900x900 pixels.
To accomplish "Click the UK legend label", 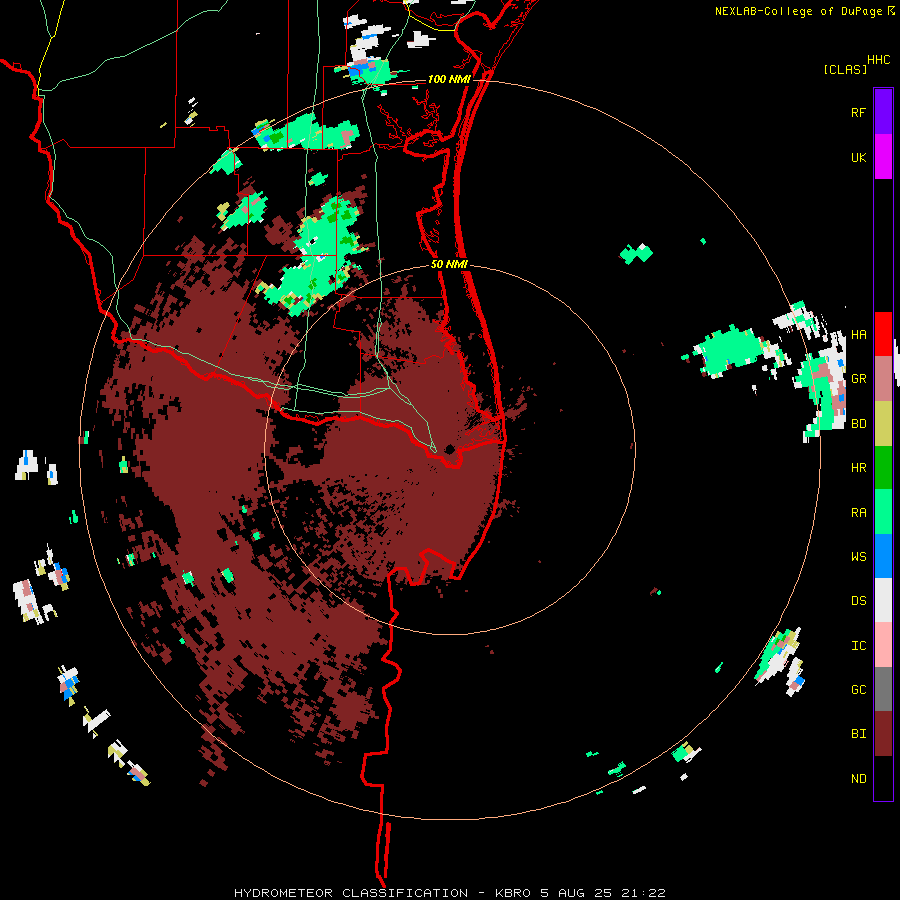I will (858, 158).
